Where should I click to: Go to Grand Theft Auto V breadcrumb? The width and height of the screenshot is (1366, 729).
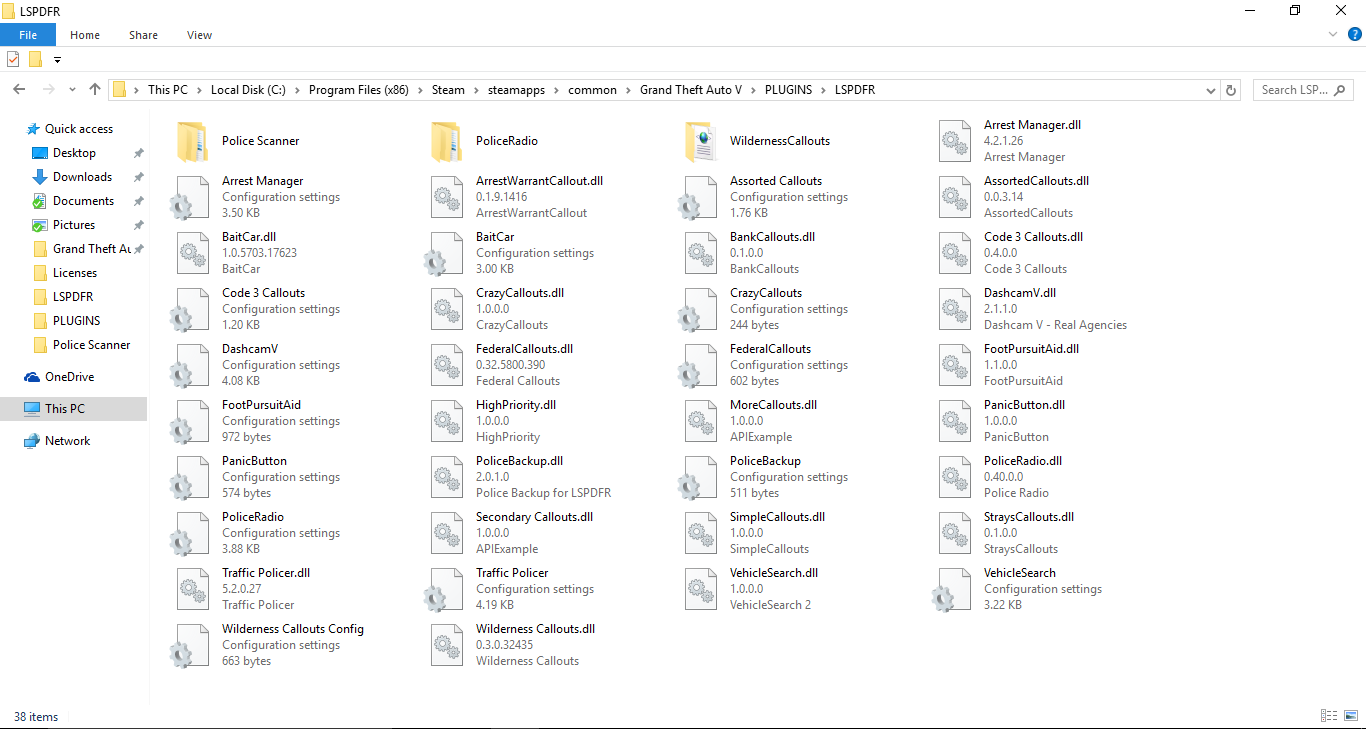(x=690, y=90)
